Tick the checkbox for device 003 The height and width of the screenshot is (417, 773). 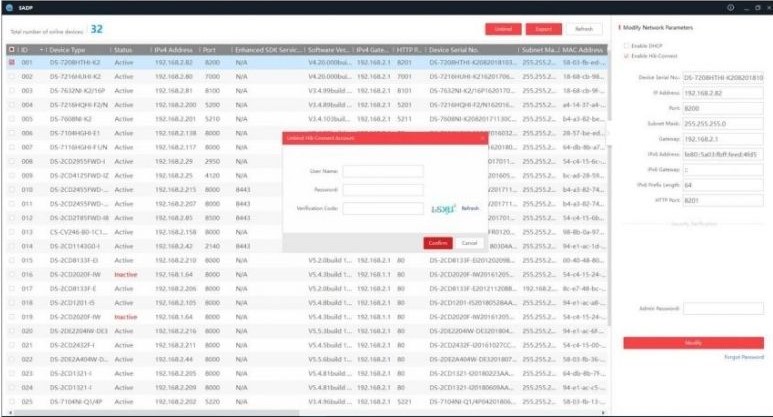(11, 91)
